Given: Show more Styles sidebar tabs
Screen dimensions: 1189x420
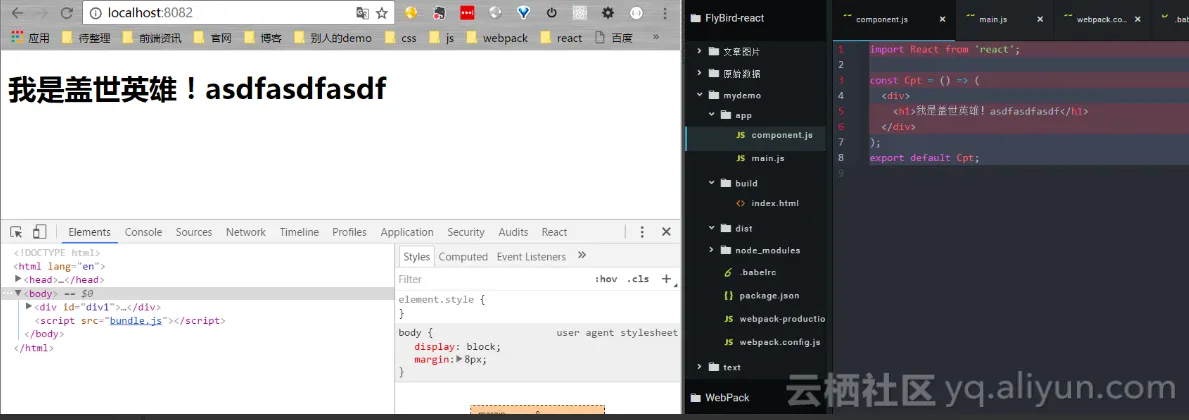Looking at the screenshot, I should [582, 255].
